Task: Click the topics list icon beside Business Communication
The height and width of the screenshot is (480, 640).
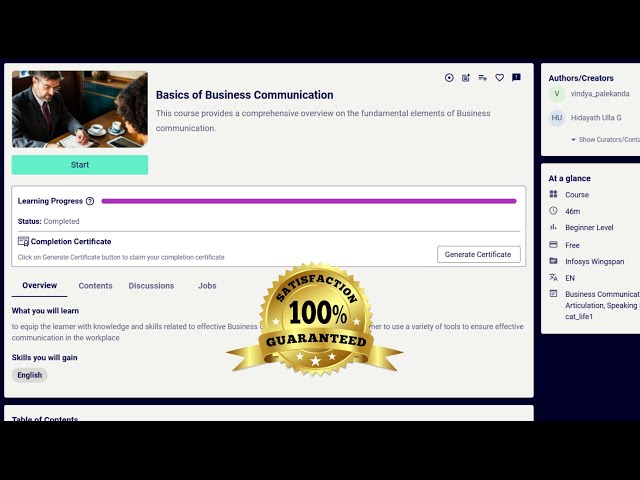Action: [553, 293]
